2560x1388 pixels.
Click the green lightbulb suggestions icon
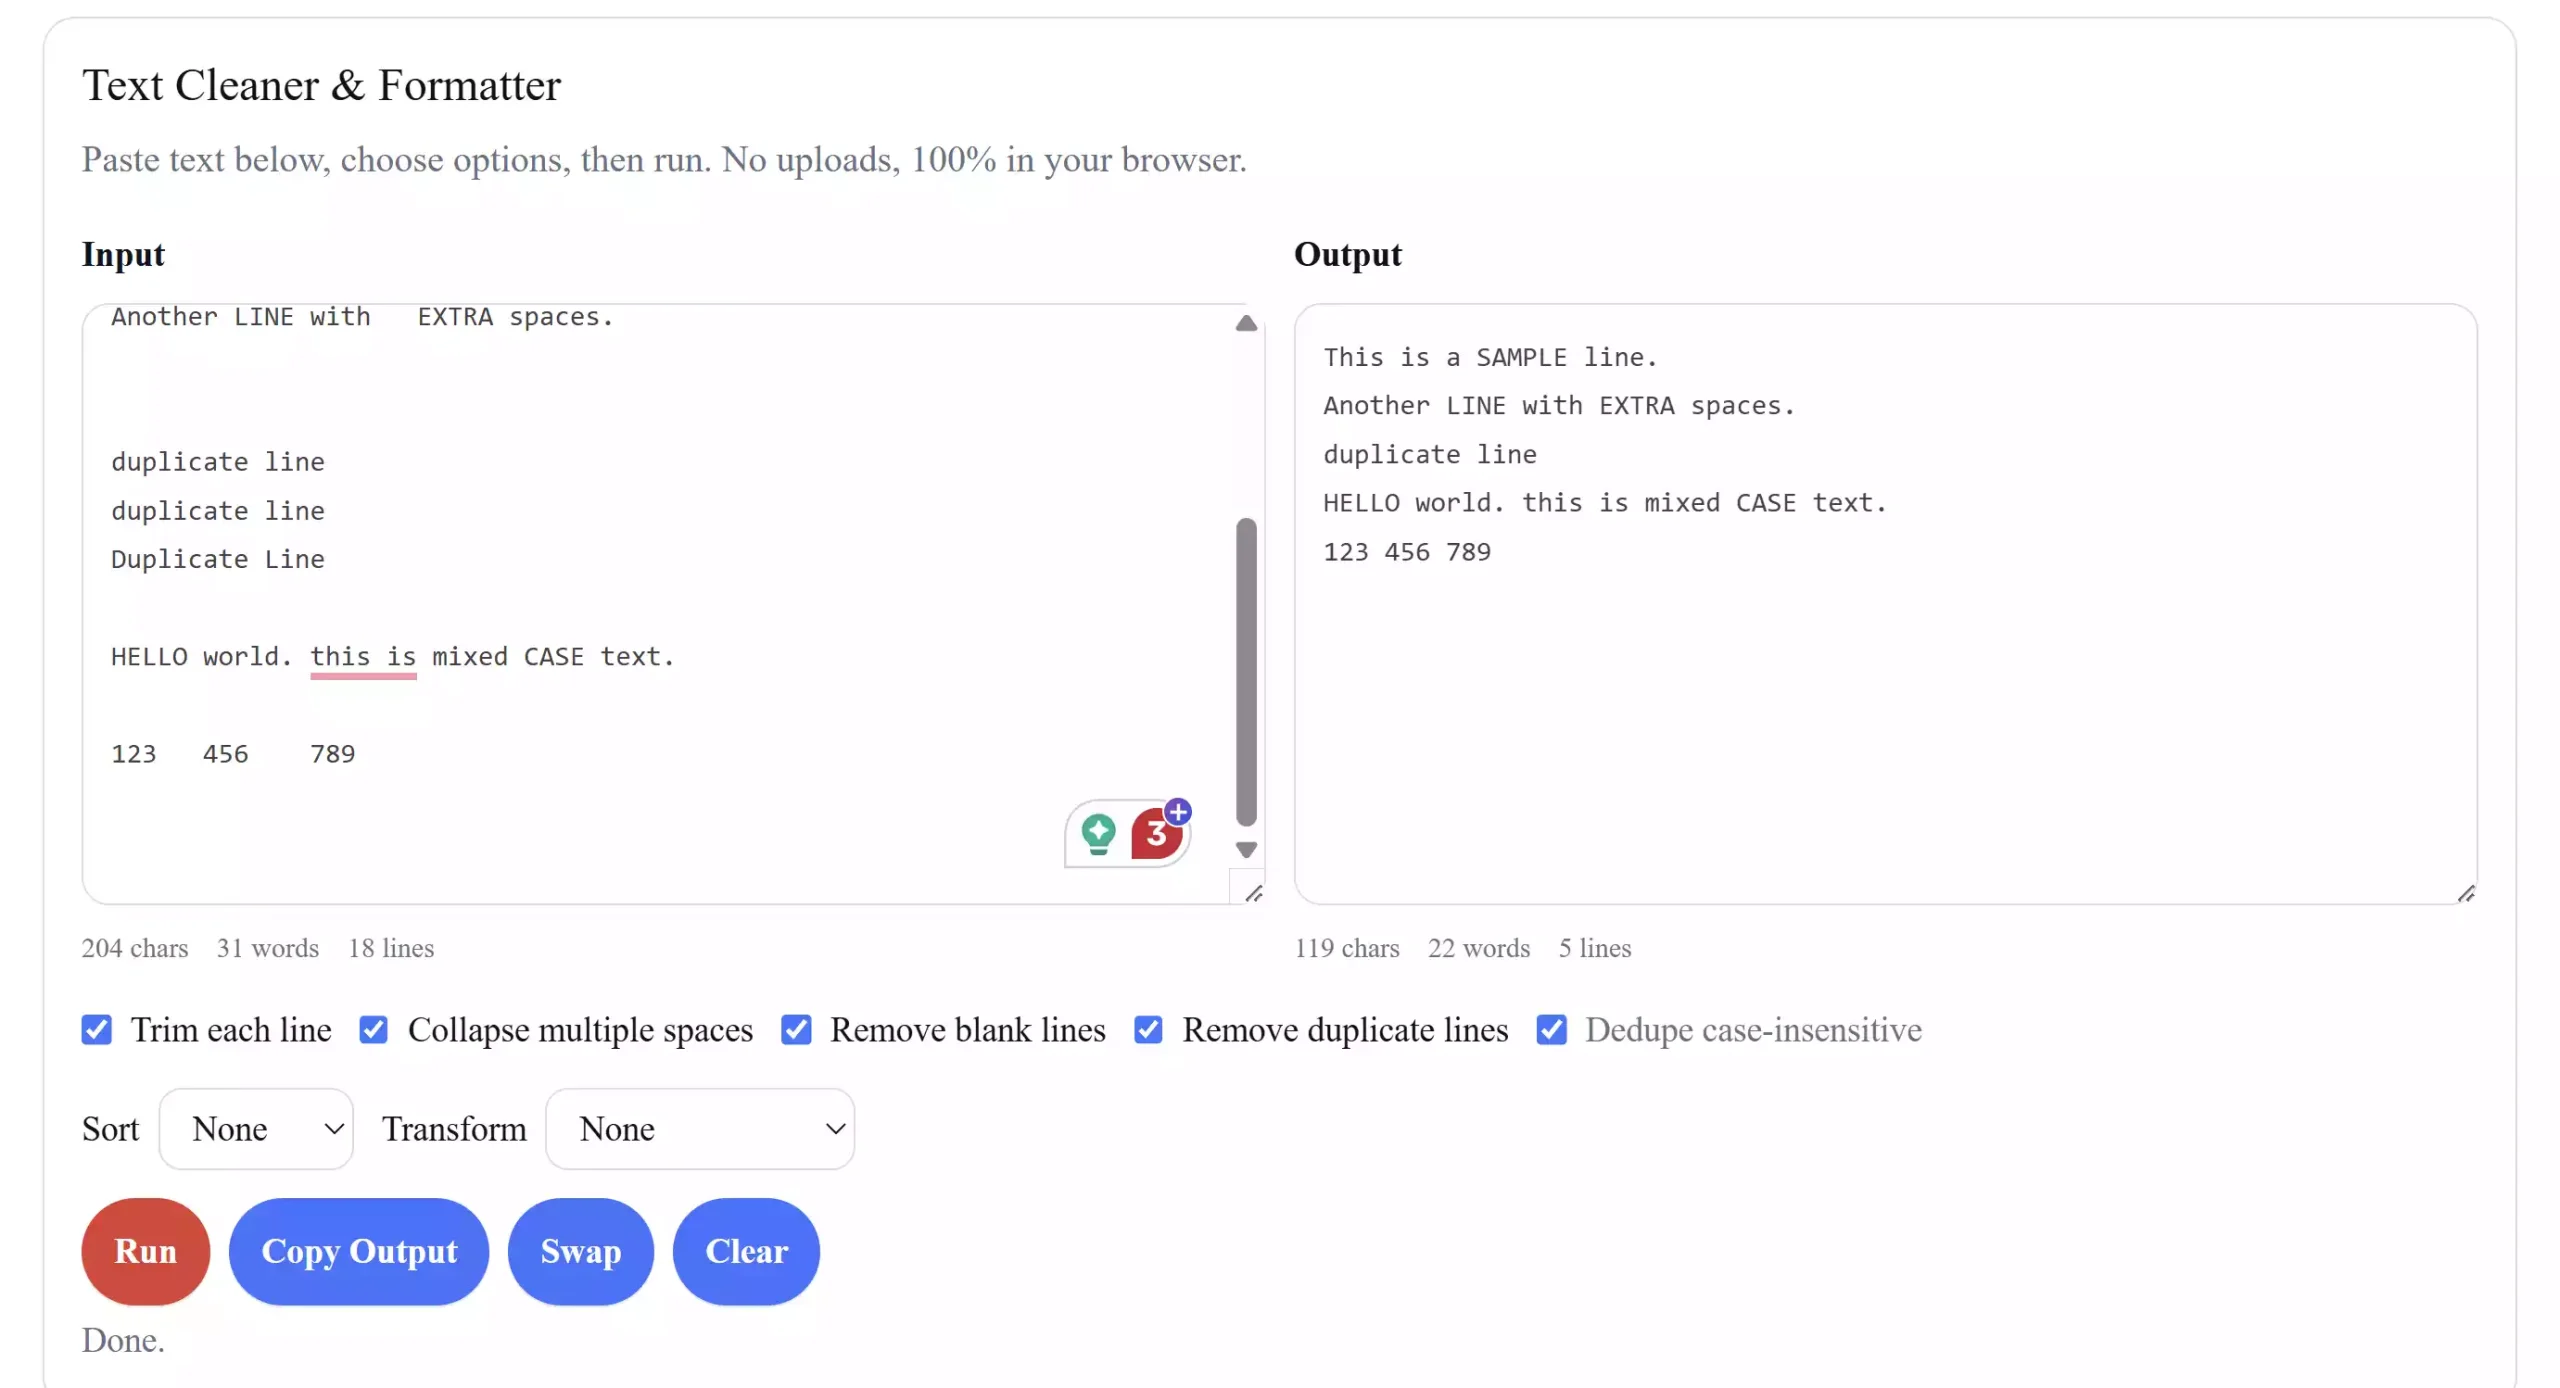pyautogui.click(x=1097, y=833)
